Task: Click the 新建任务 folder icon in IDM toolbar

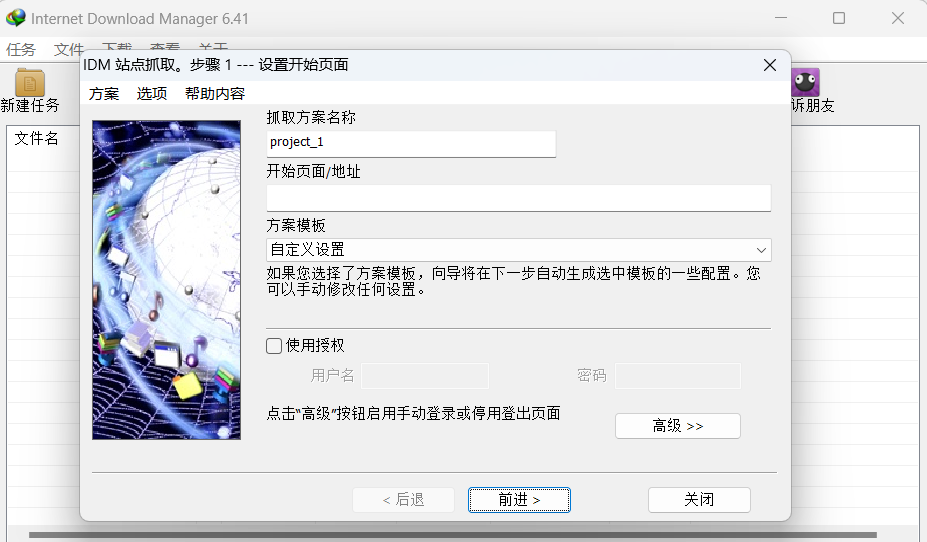Action: (30, 82)
